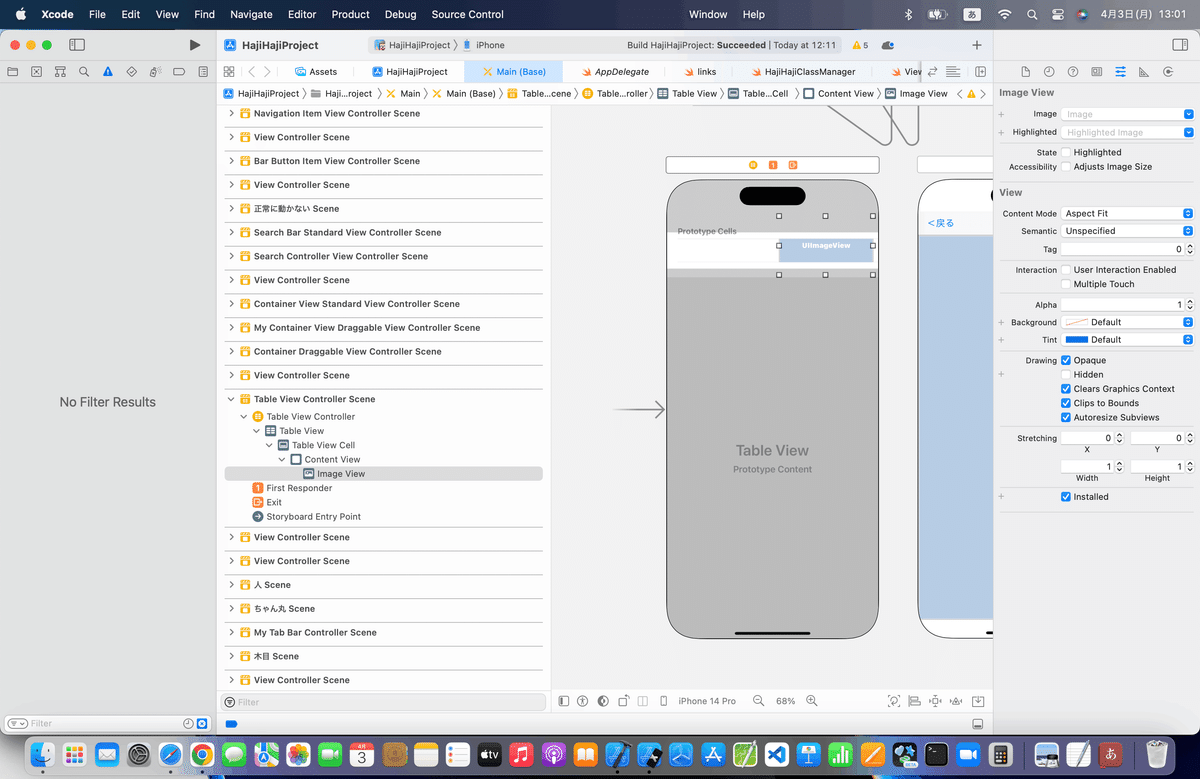Open the Semantic dropdown
Viewport: 1200px width, 779px height.
coord(1127,231)
